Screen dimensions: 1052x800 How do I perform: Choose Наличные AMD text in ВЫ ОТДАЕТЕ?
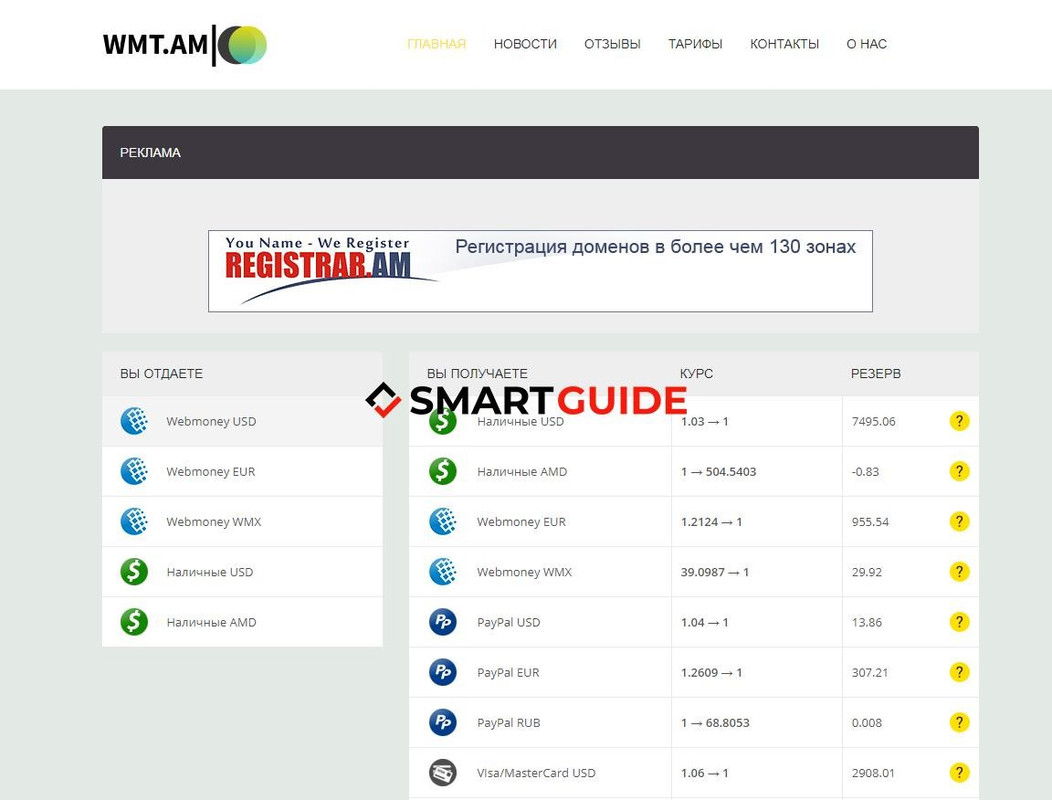pyautogui.click(x=211, y=623)
